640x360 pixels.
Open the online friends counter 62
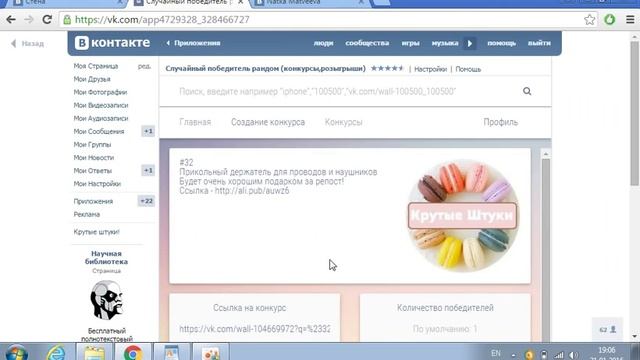[x=607, y=329]
